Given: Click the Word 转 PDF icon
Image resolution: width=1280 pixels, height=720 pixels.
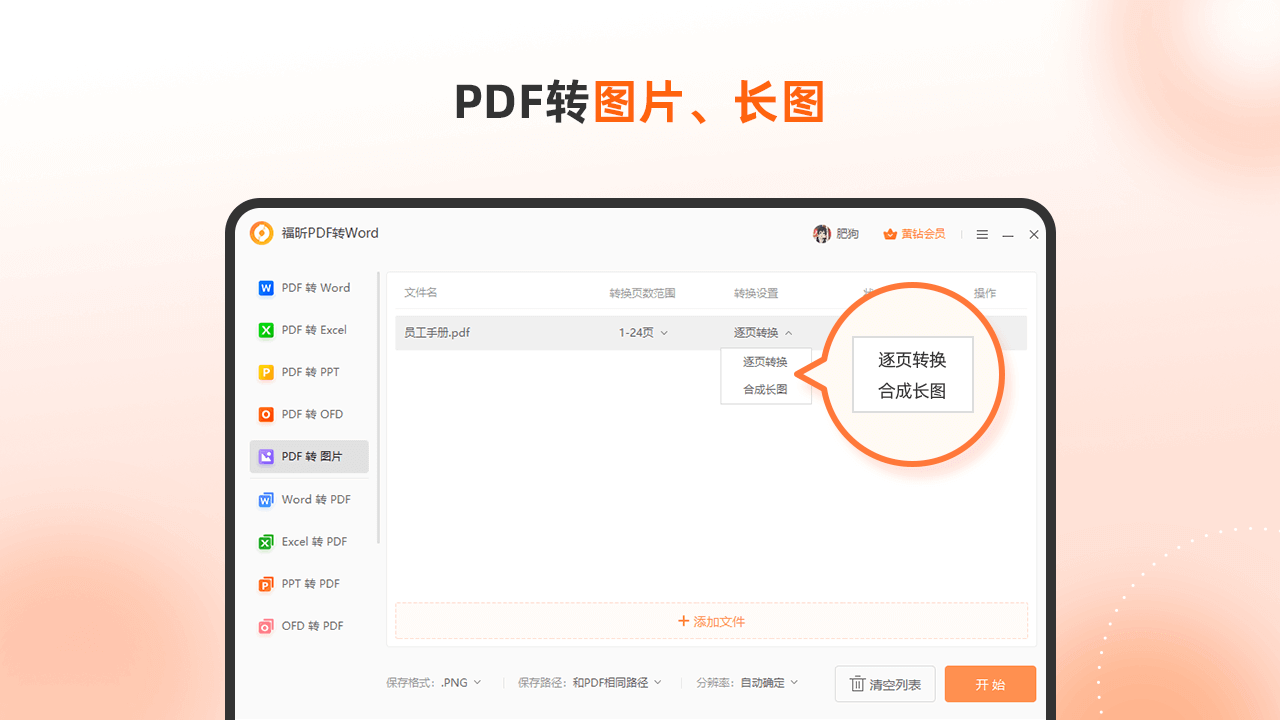Looking at the screenshot, I should (x=266, y=500).
